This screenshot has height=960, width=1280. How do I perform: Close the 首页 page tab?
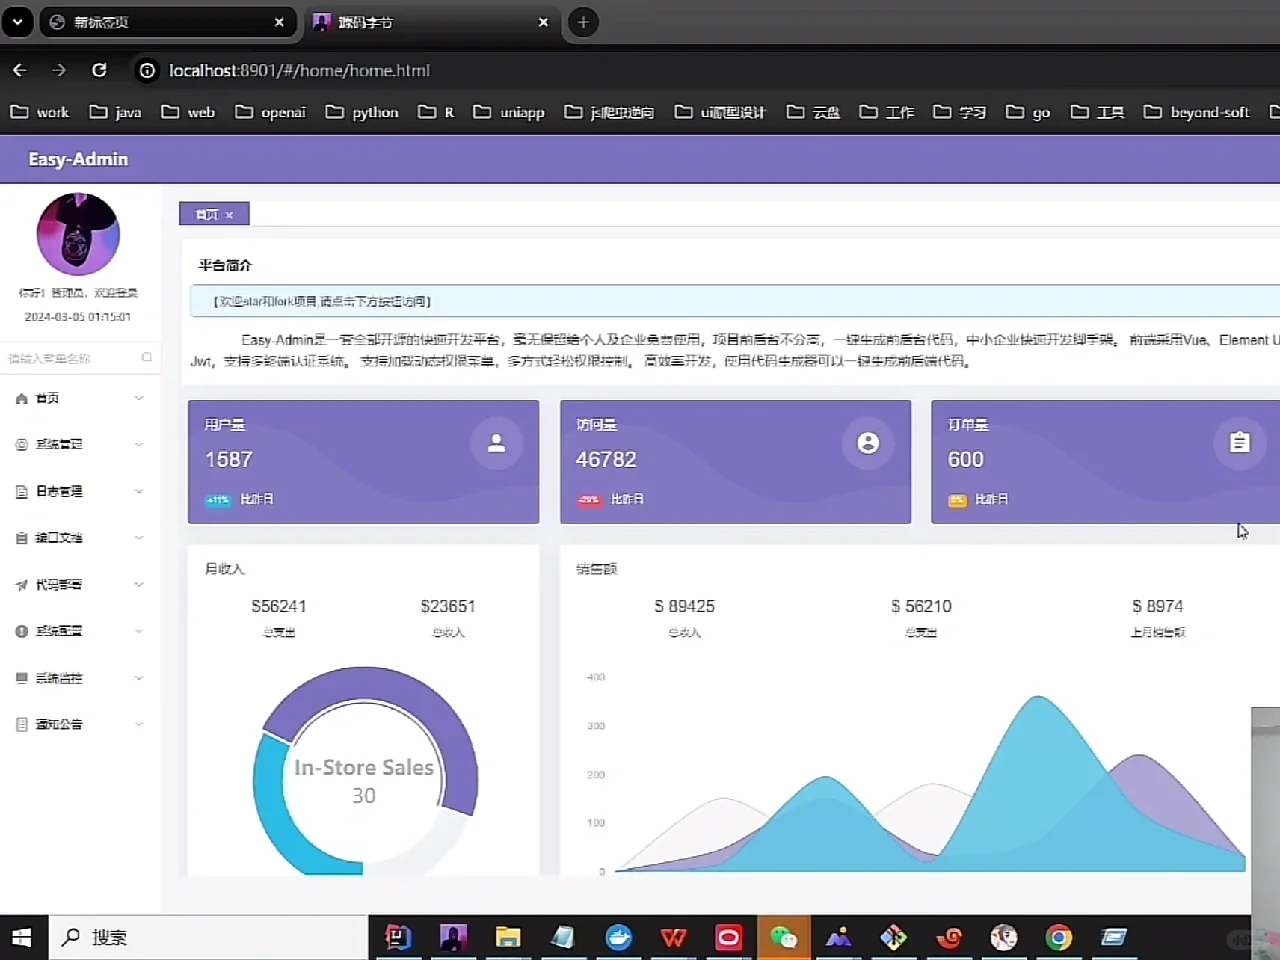point(229,215)
